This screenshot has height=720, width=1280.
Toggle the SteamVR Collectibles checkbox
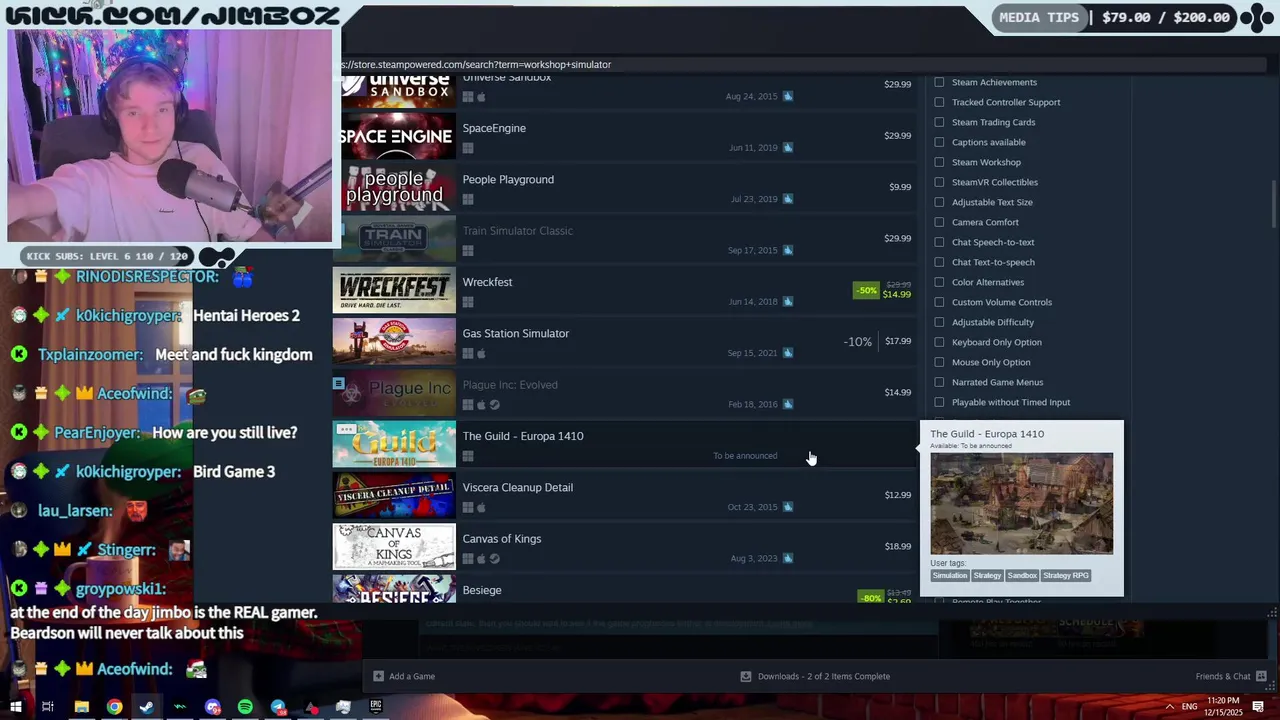tap(939, 182)
